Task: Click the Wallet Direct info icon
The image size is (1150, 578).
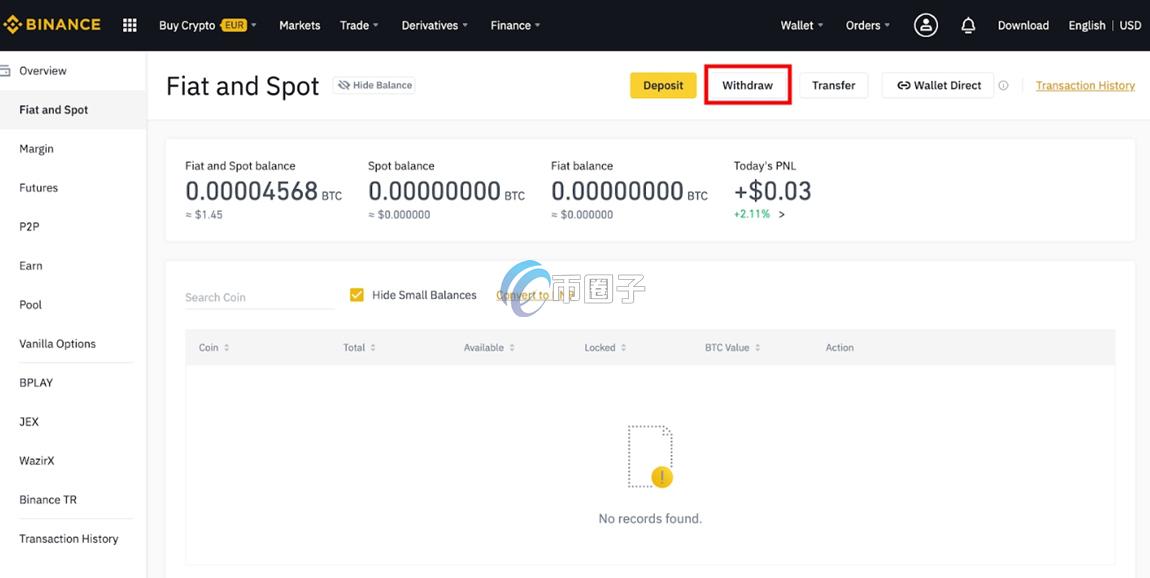Action: pyautogui.click(x=1003, y=86)
